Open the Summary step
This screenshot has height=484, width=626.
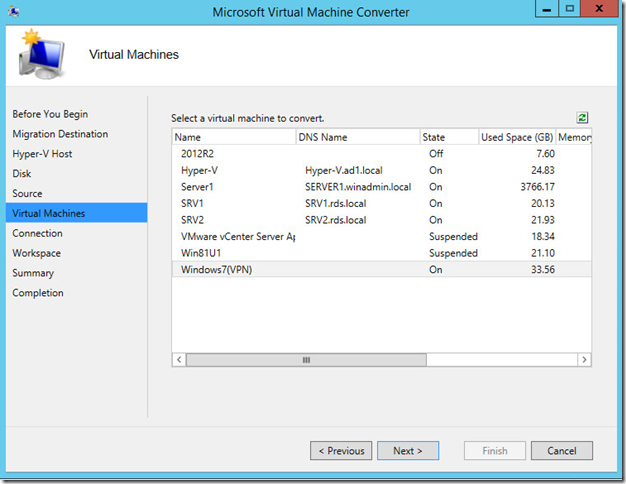33,273
